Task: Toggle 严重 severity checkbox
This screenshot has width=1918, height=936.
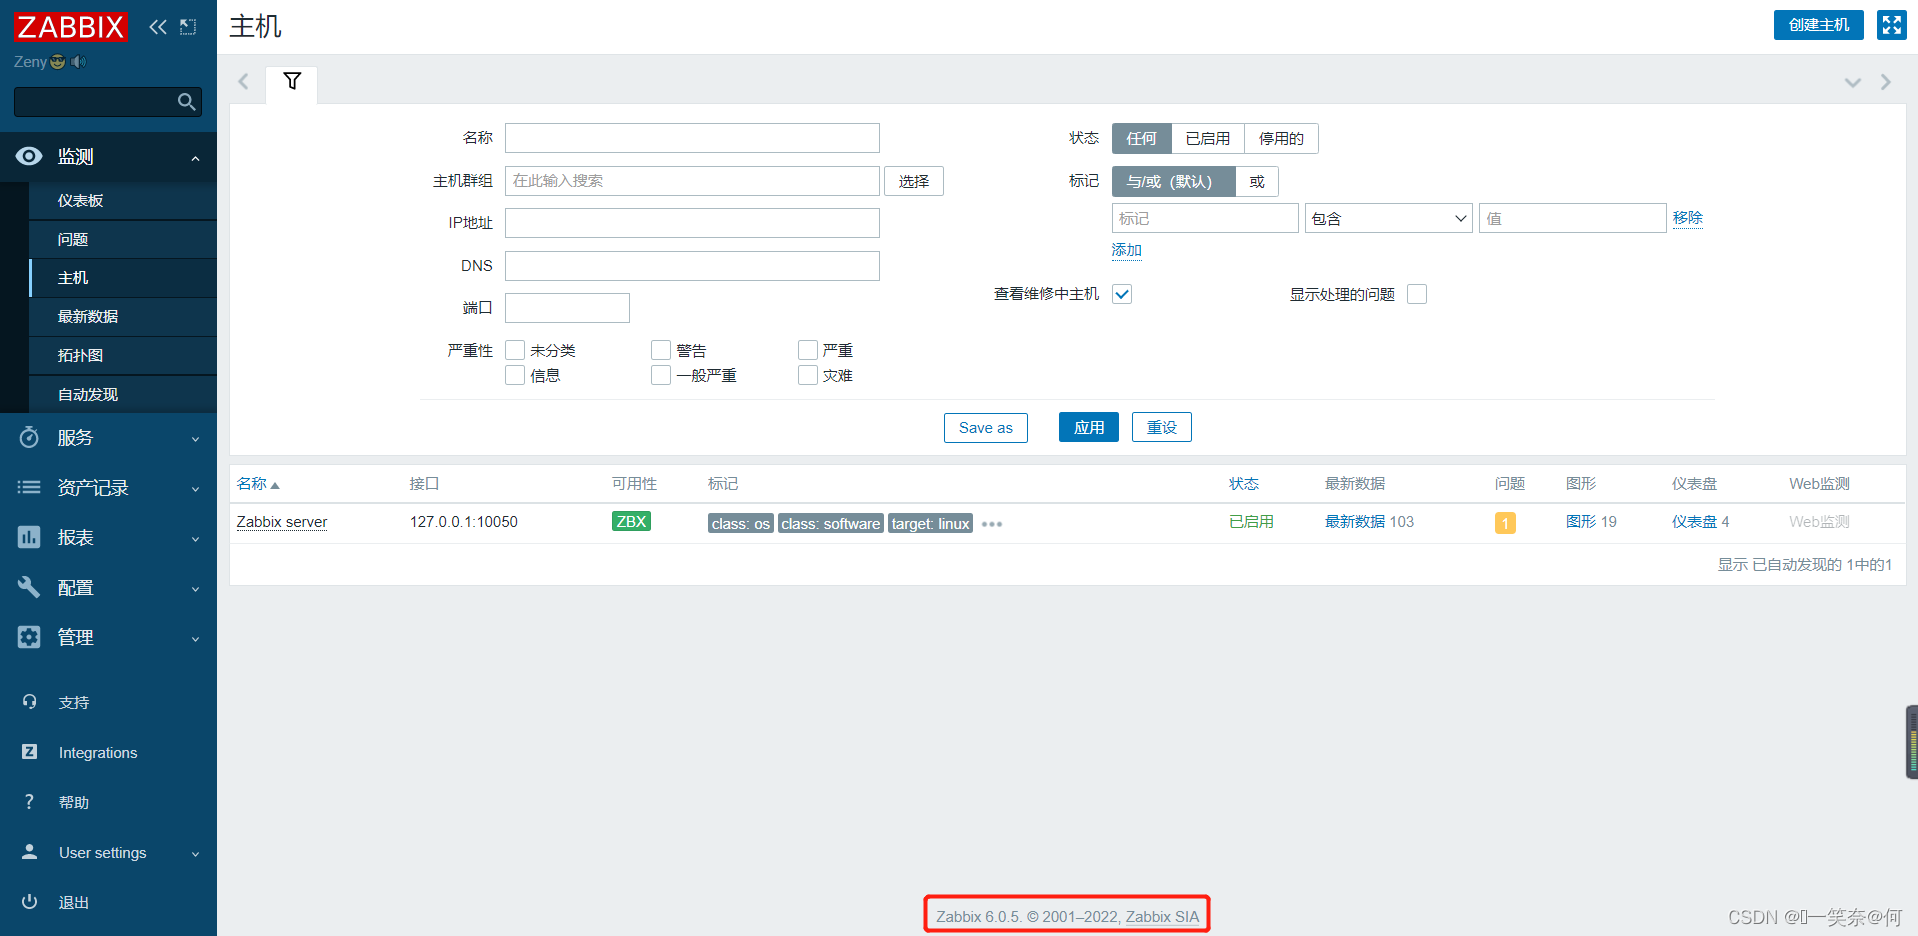Action: pyautogui.click(x=808, y=350)
